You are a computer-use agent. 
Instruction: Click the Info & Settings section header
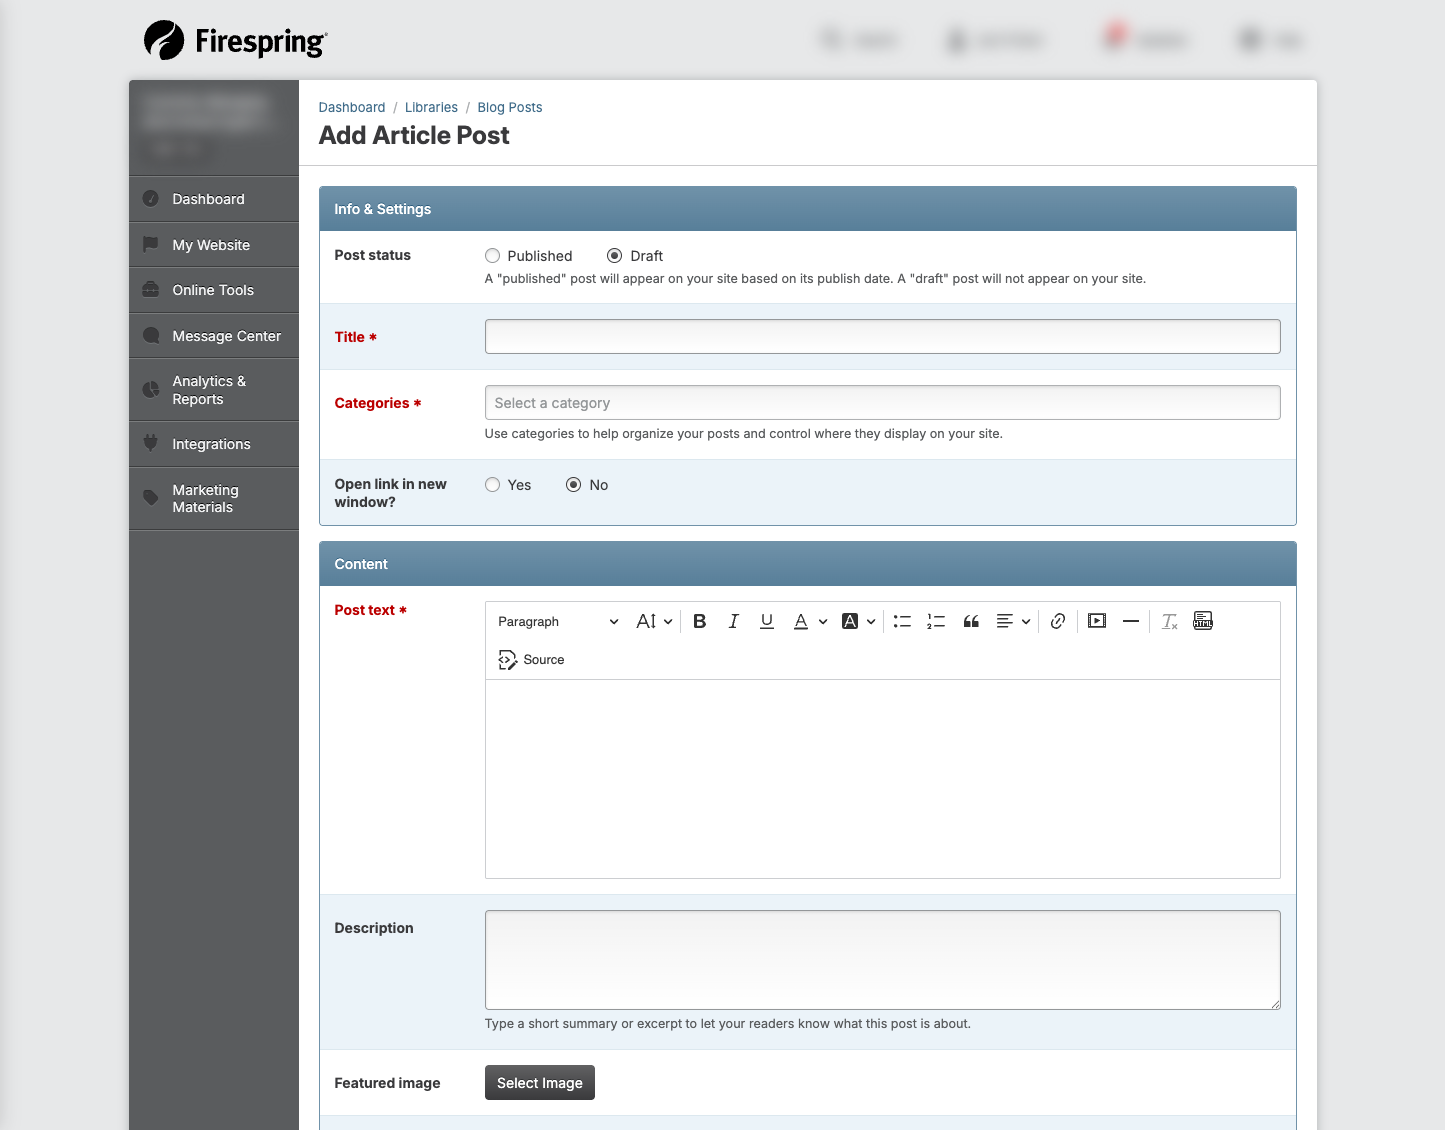(808, 209)
